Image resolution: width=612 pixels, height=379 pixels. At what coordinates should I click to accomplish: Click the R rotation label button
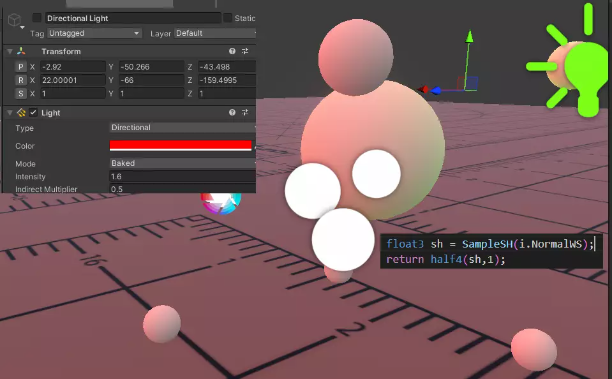pyautogui.click(x=21, y=80)
